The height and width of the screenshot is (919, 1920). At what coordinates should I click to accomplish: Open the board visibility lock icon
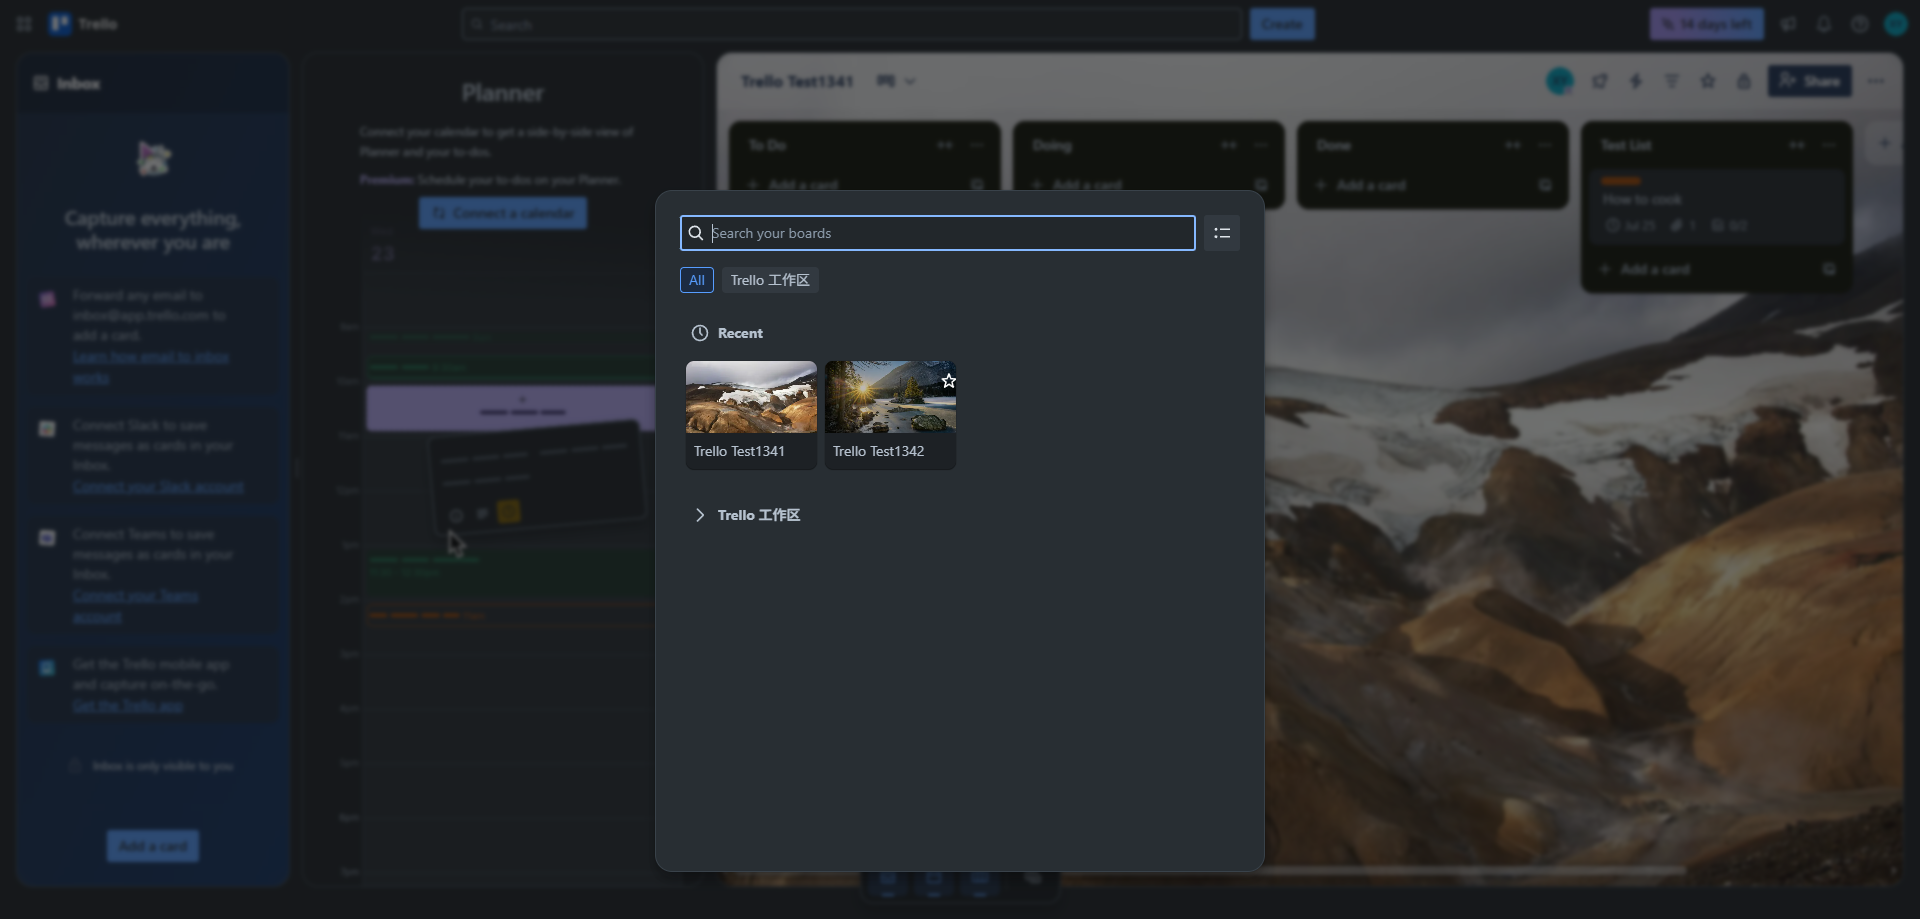1744,81
